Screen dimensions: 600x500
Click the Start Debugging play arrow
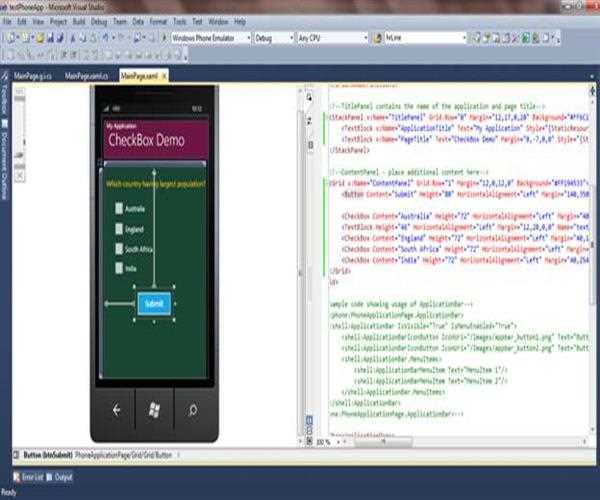164,38
